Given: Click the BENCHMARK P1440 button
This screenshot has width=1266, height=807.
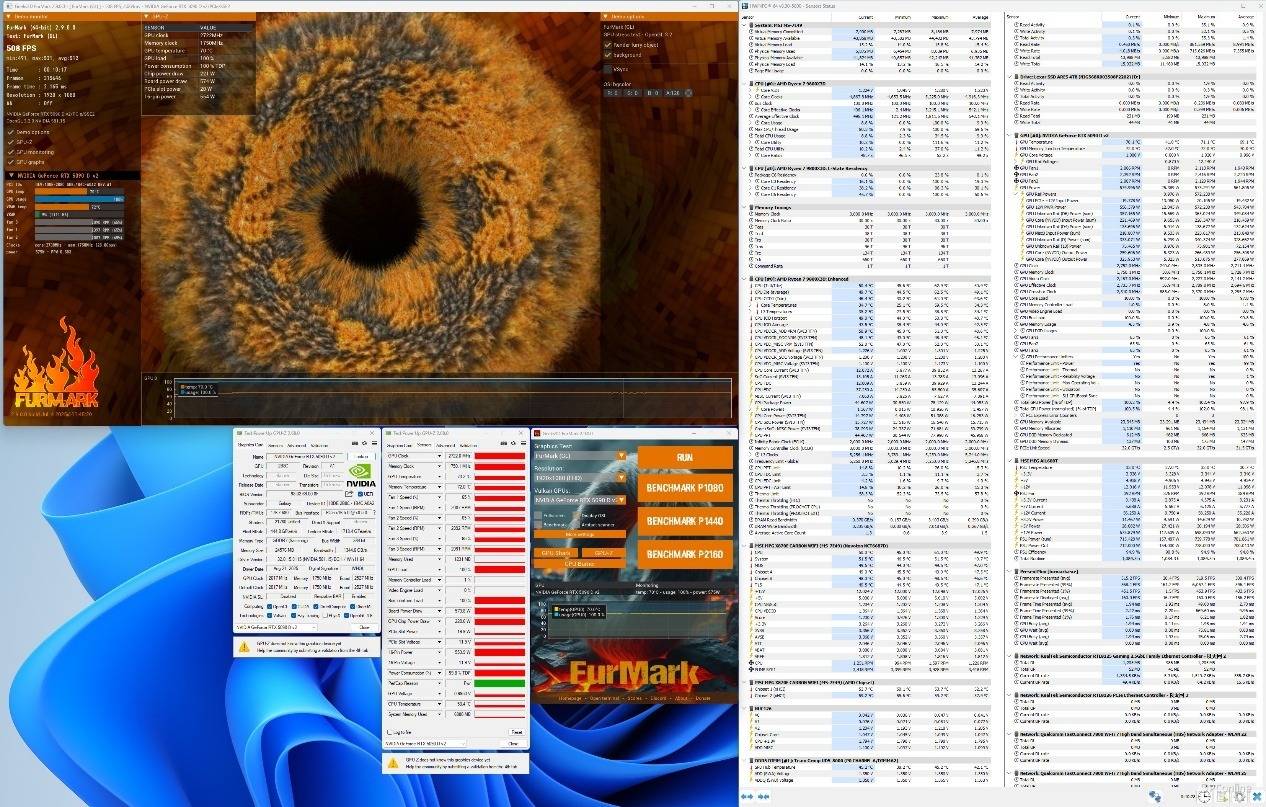Looking at the screenshot, I should (685, 521).
